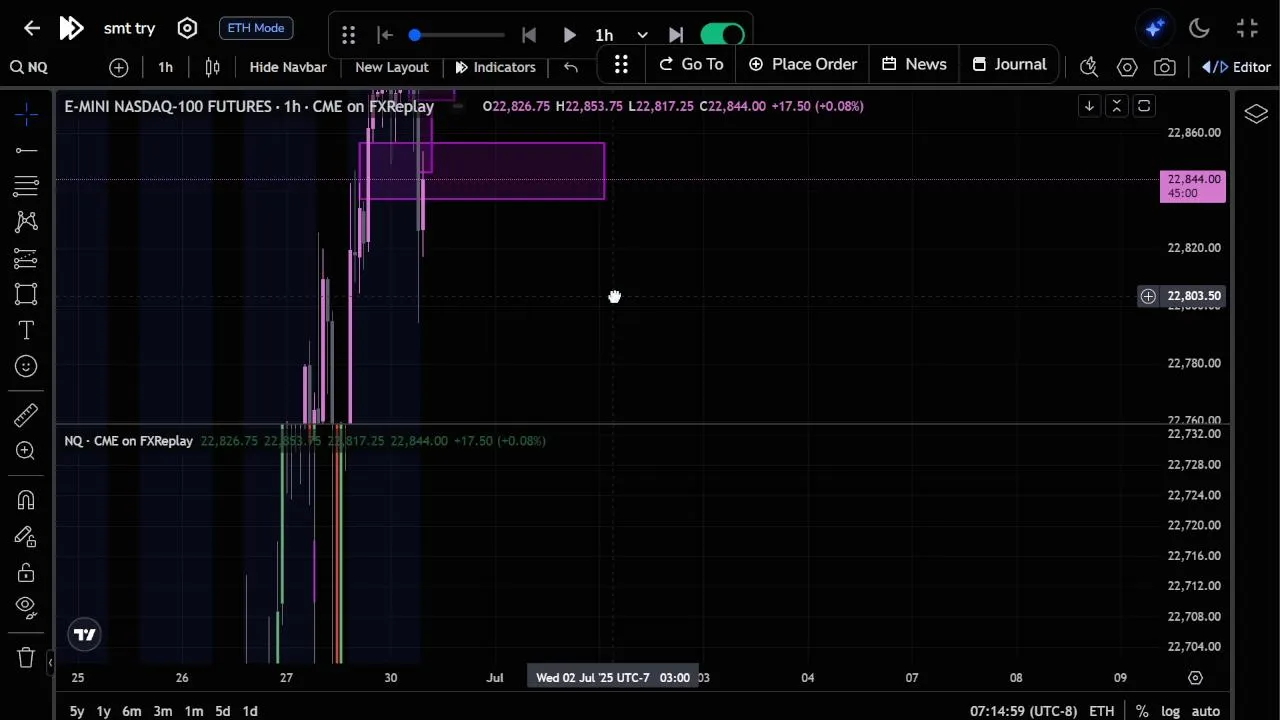Click the New Layout button
The width and height of the screenshot is (1280, 720).
[x=392, y=67]
